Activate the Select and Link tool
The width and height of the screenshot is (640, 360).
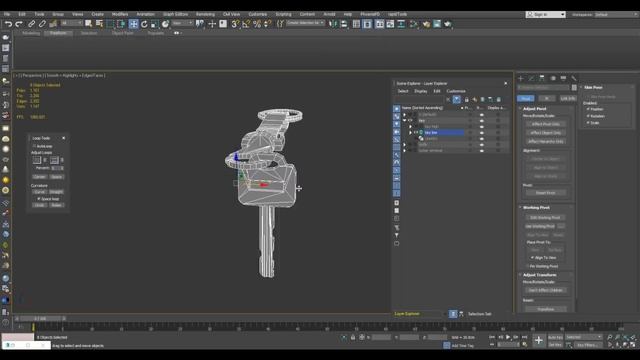(x=31, y=24)
